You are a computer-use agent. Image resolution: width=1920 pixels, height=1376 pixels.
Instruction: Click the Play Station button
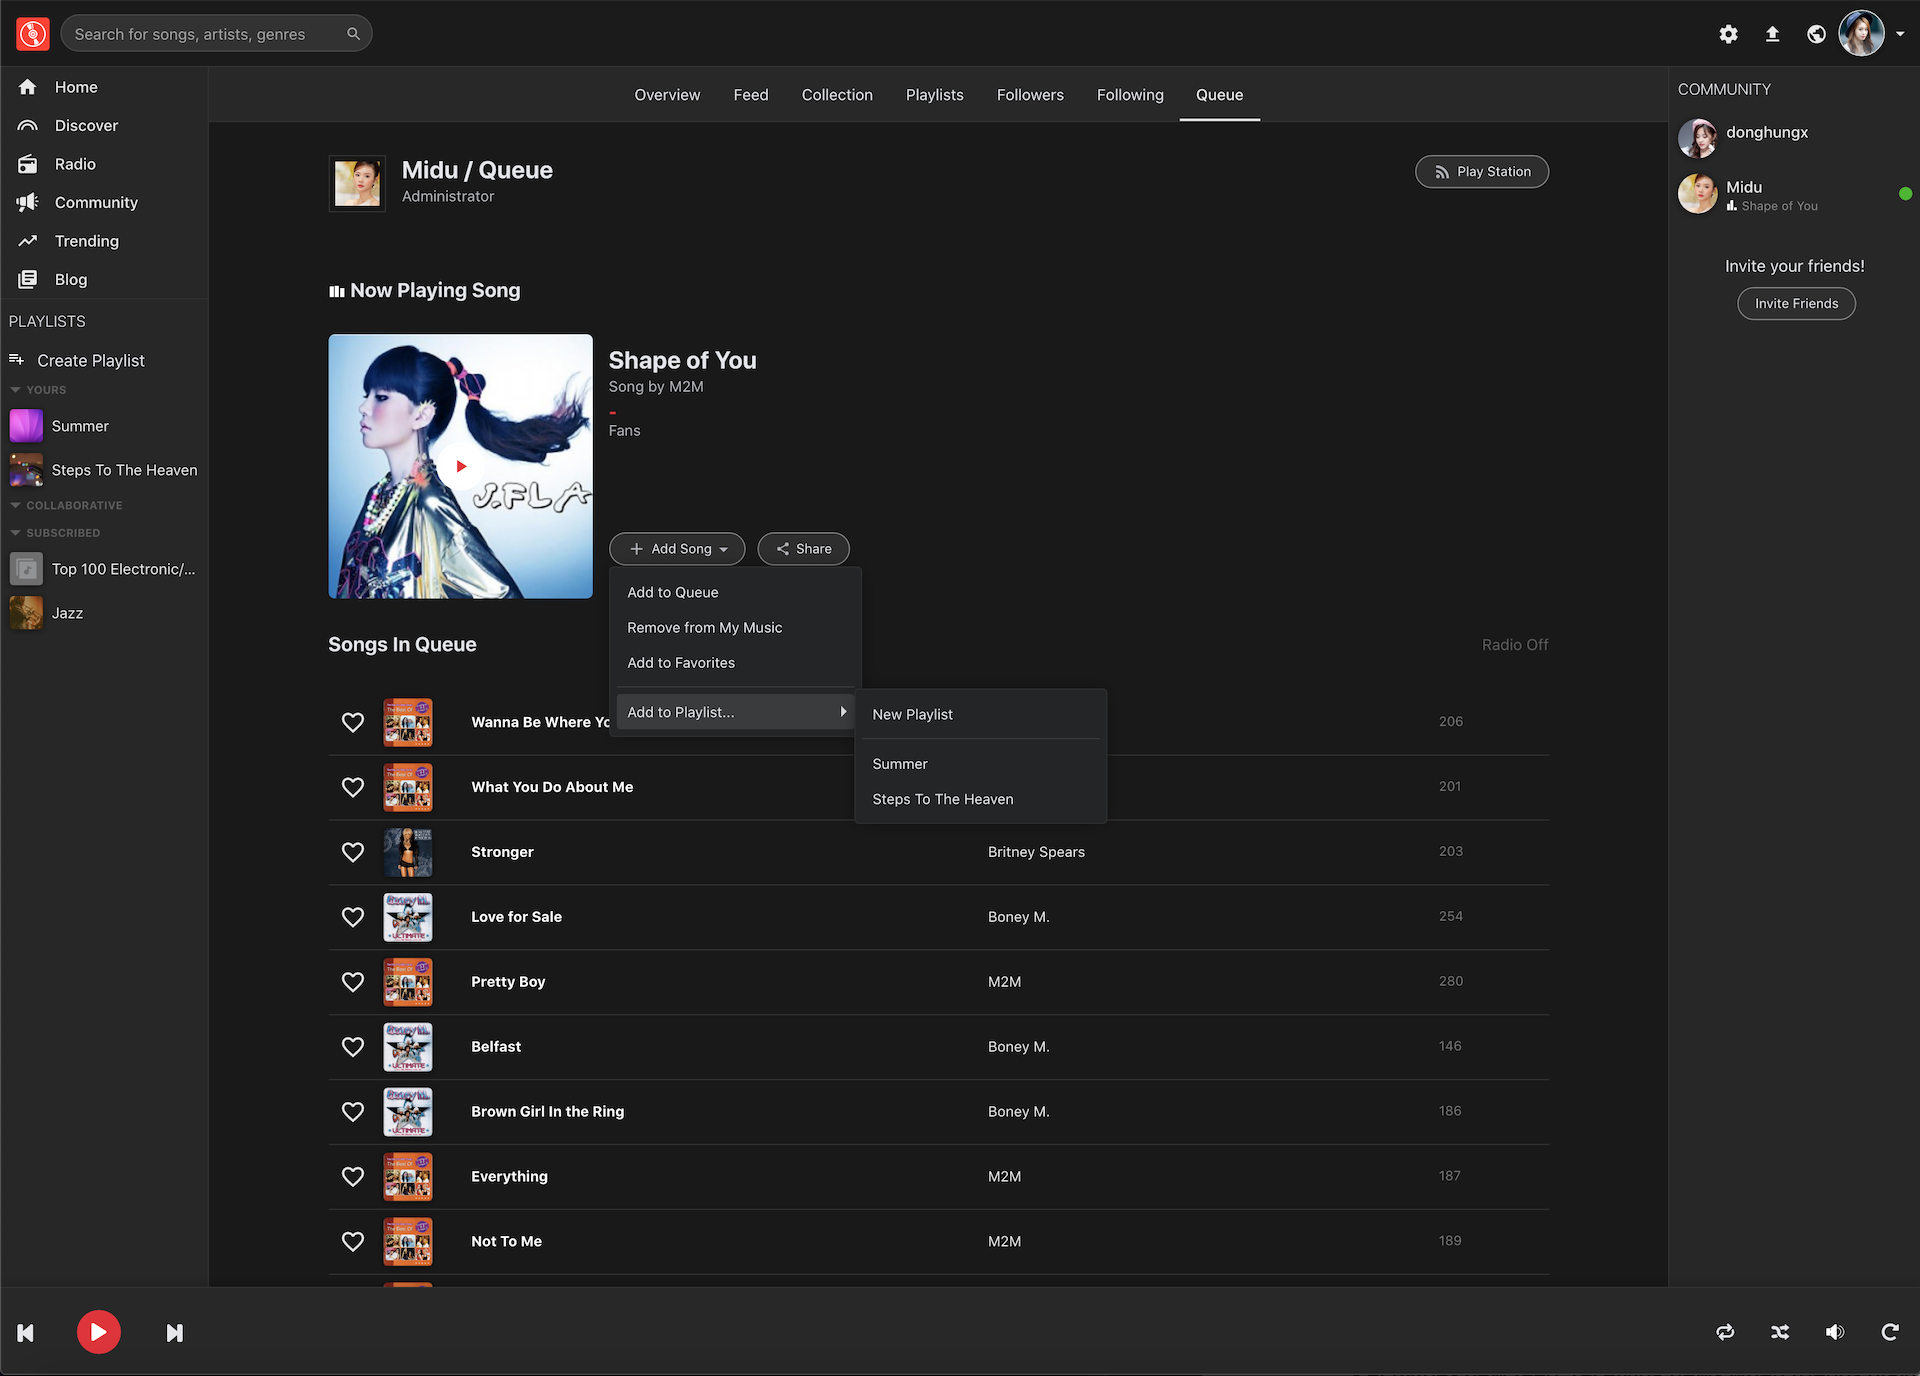(1482, 171)
